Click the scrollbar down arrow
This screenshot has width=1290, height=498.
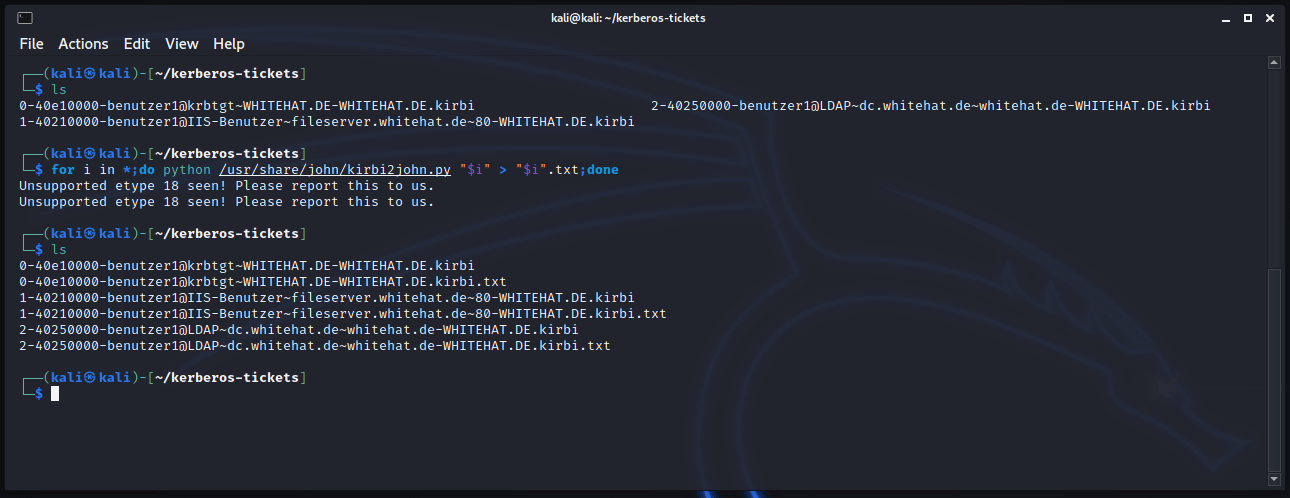point(1274,481)
